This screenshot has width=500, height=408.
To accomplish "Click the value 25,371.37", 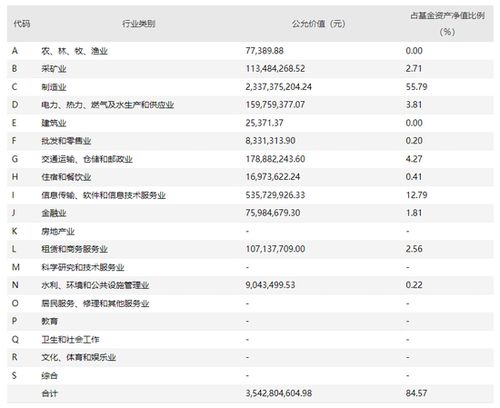I will (265, 123).
